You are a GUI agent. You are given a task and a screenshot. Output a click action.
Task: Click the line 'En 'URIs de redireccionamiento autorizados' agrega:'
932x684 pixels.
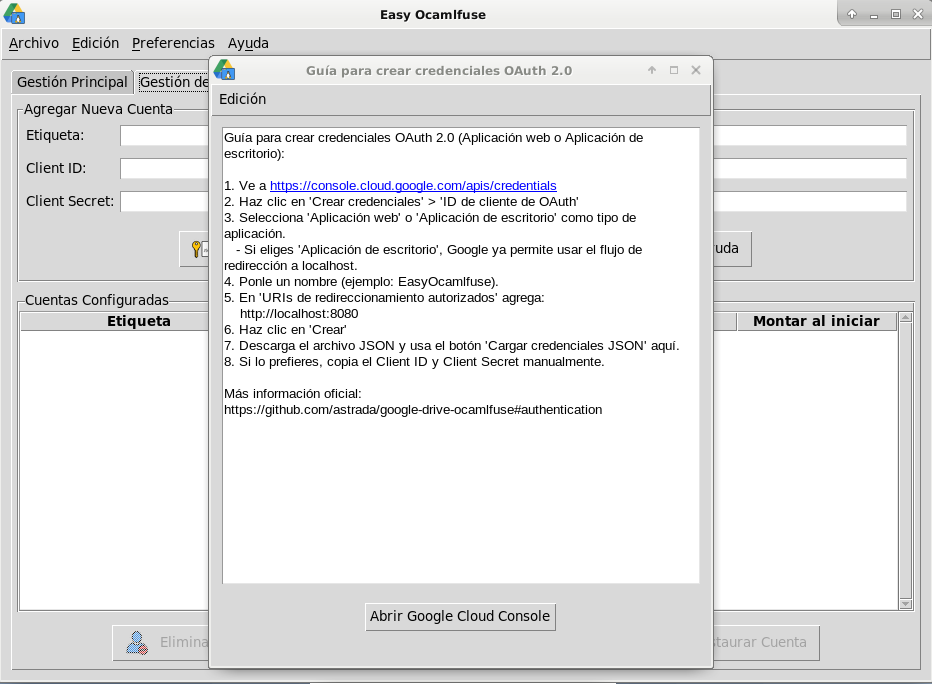point(384,298)
